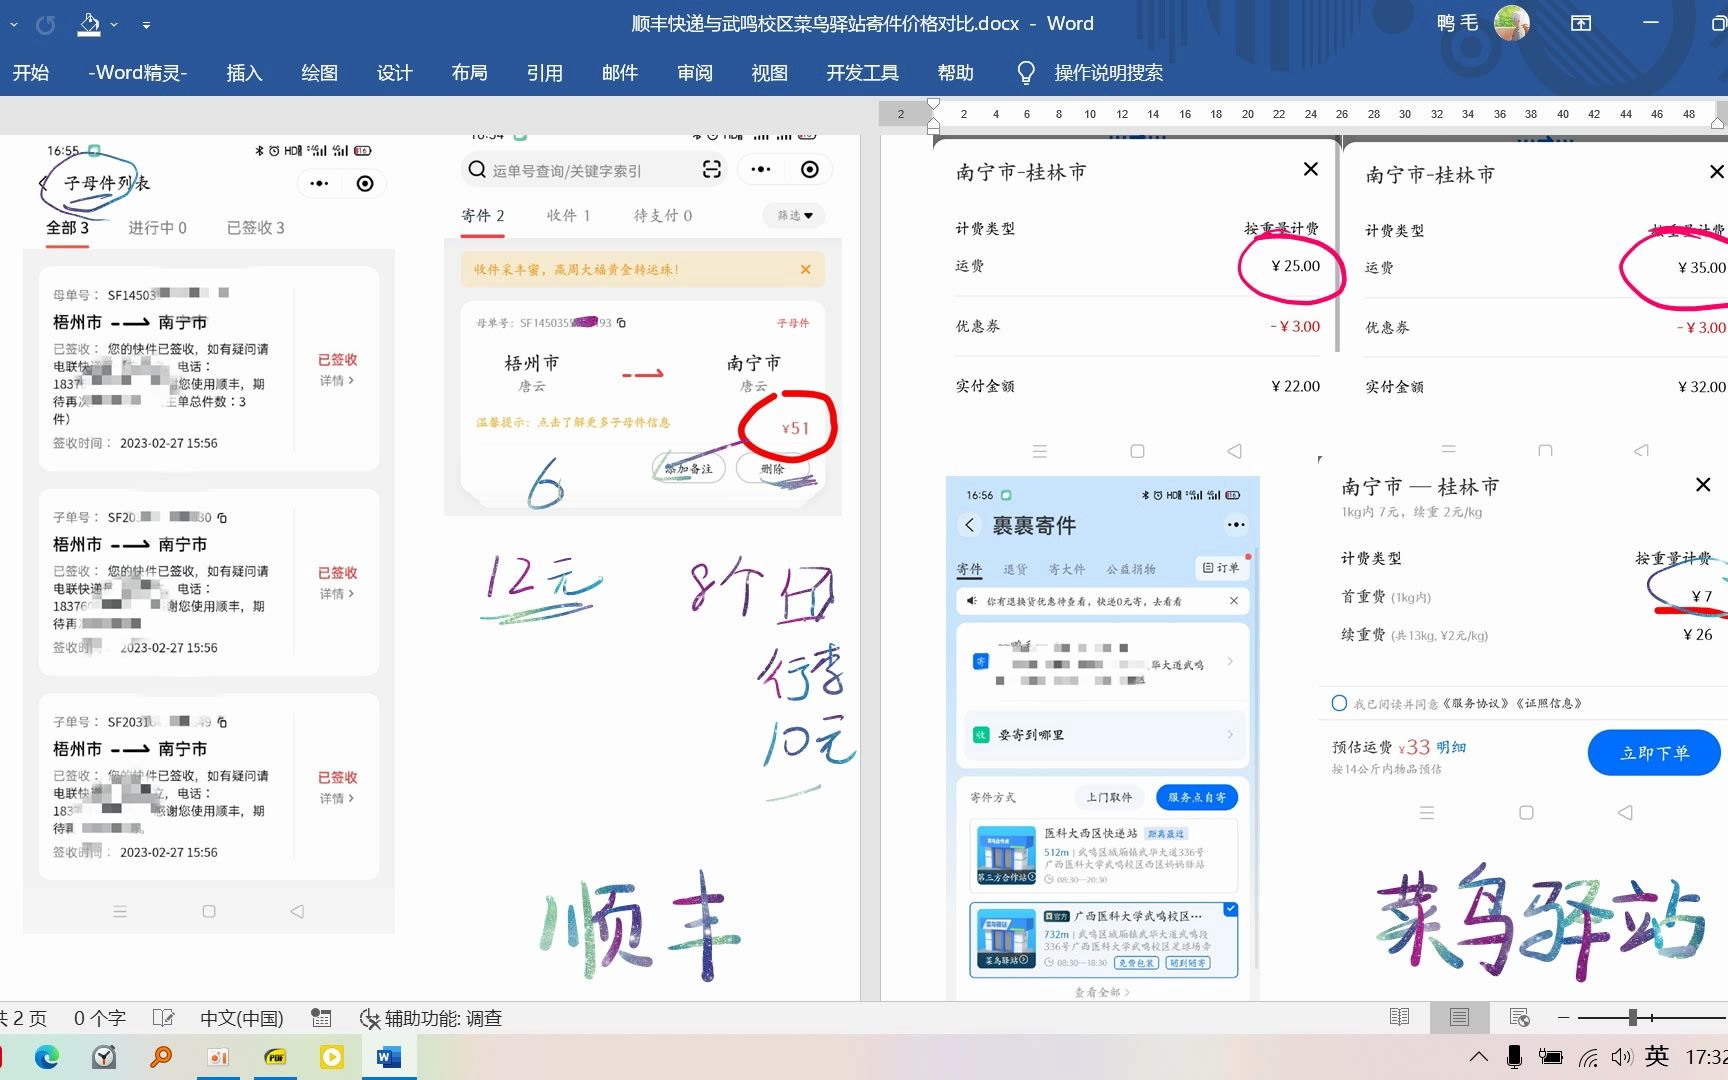This screenshot has width=1728, height=1080.
Task: Click the three-dots menu in 子母件列表 header
Action: pos(319,183)
